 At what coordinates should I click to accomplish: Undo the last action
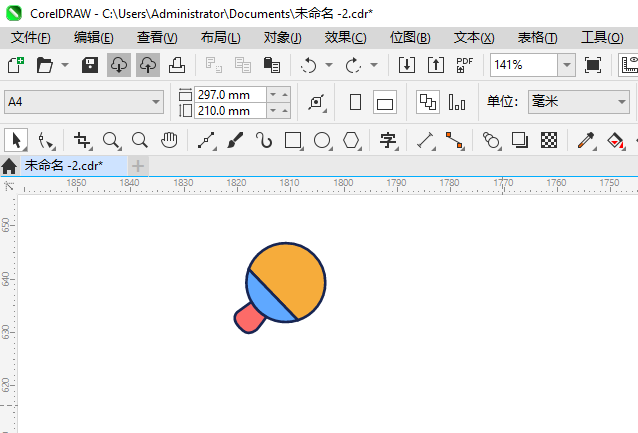pyautogui.click(x=308, y=65)
